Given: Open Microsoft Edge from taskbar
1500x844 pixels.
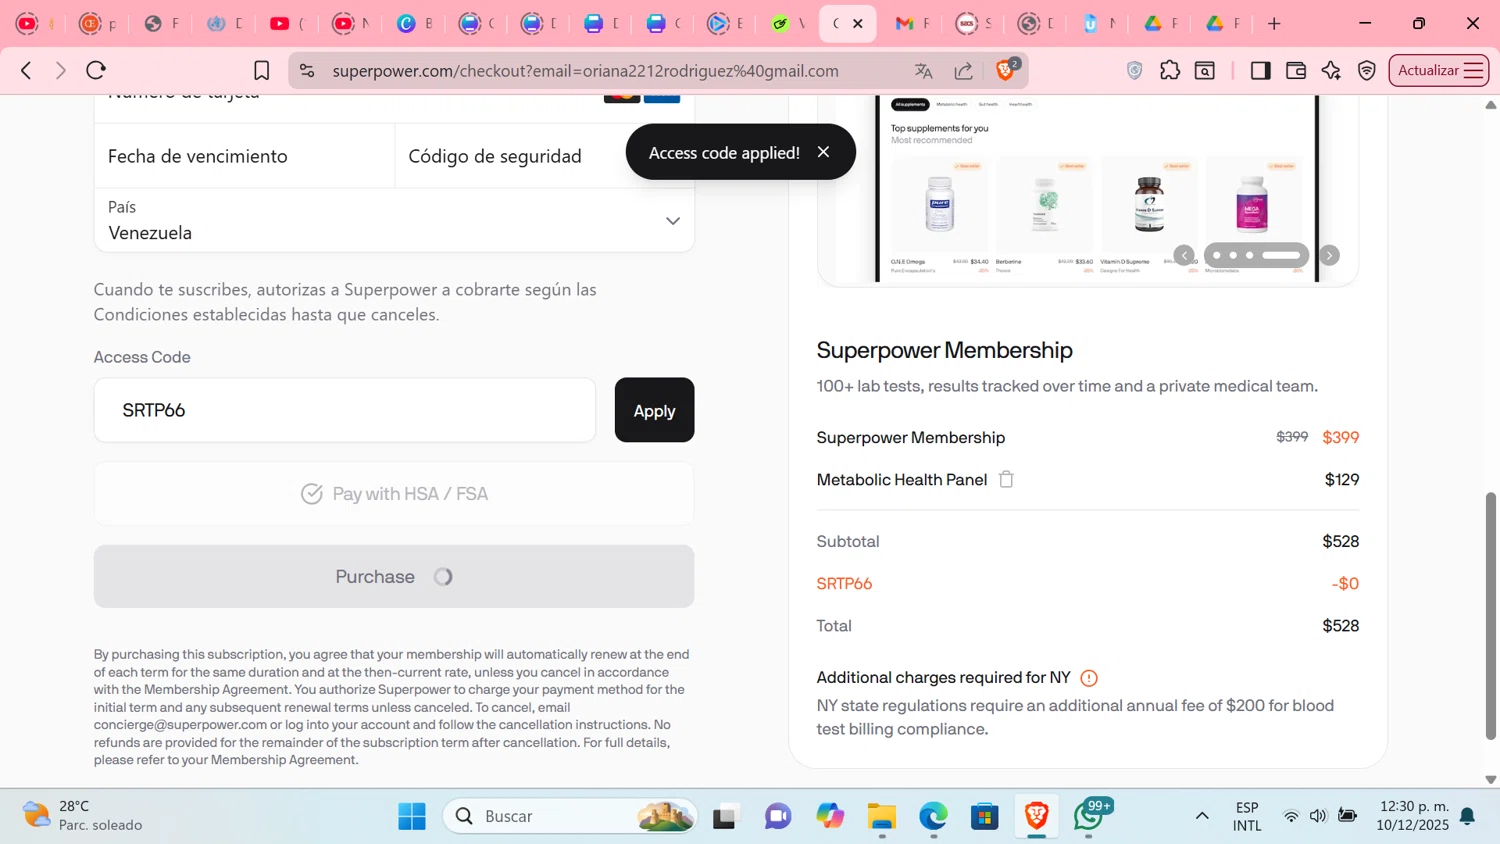Looking at the screenshot, I should pos(933,816).
